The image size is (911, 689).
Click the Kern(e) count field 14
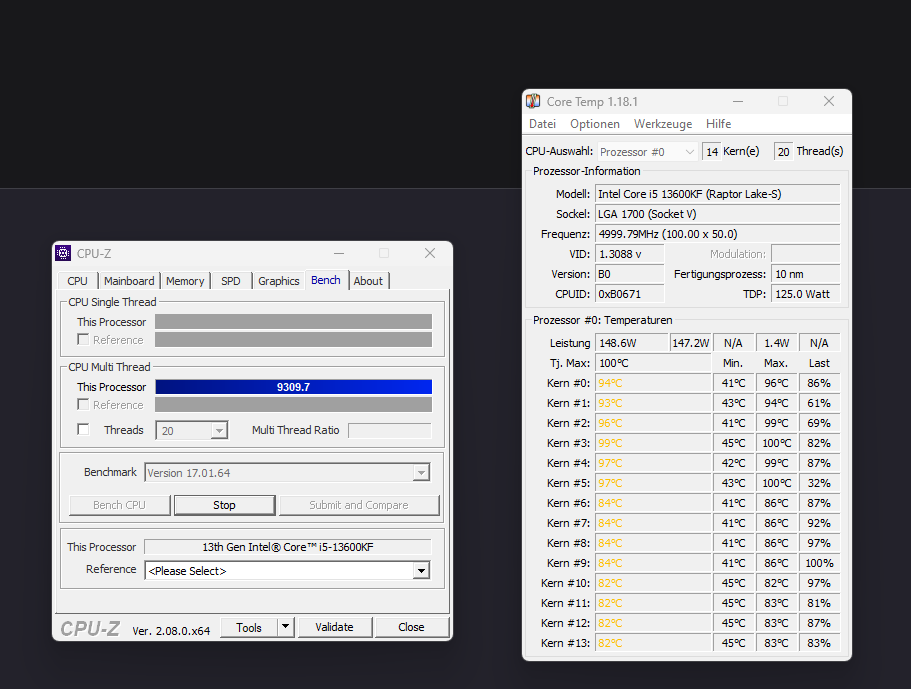click(x=712, y=152)
